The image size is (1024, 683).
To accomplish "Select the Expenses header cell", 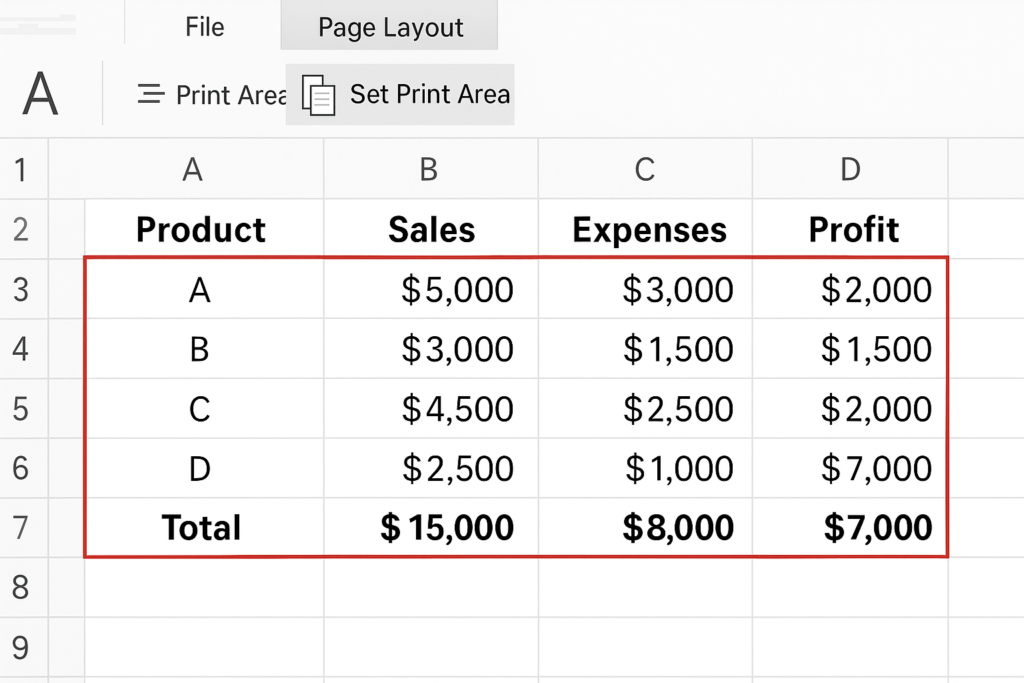I will (649, 230).
